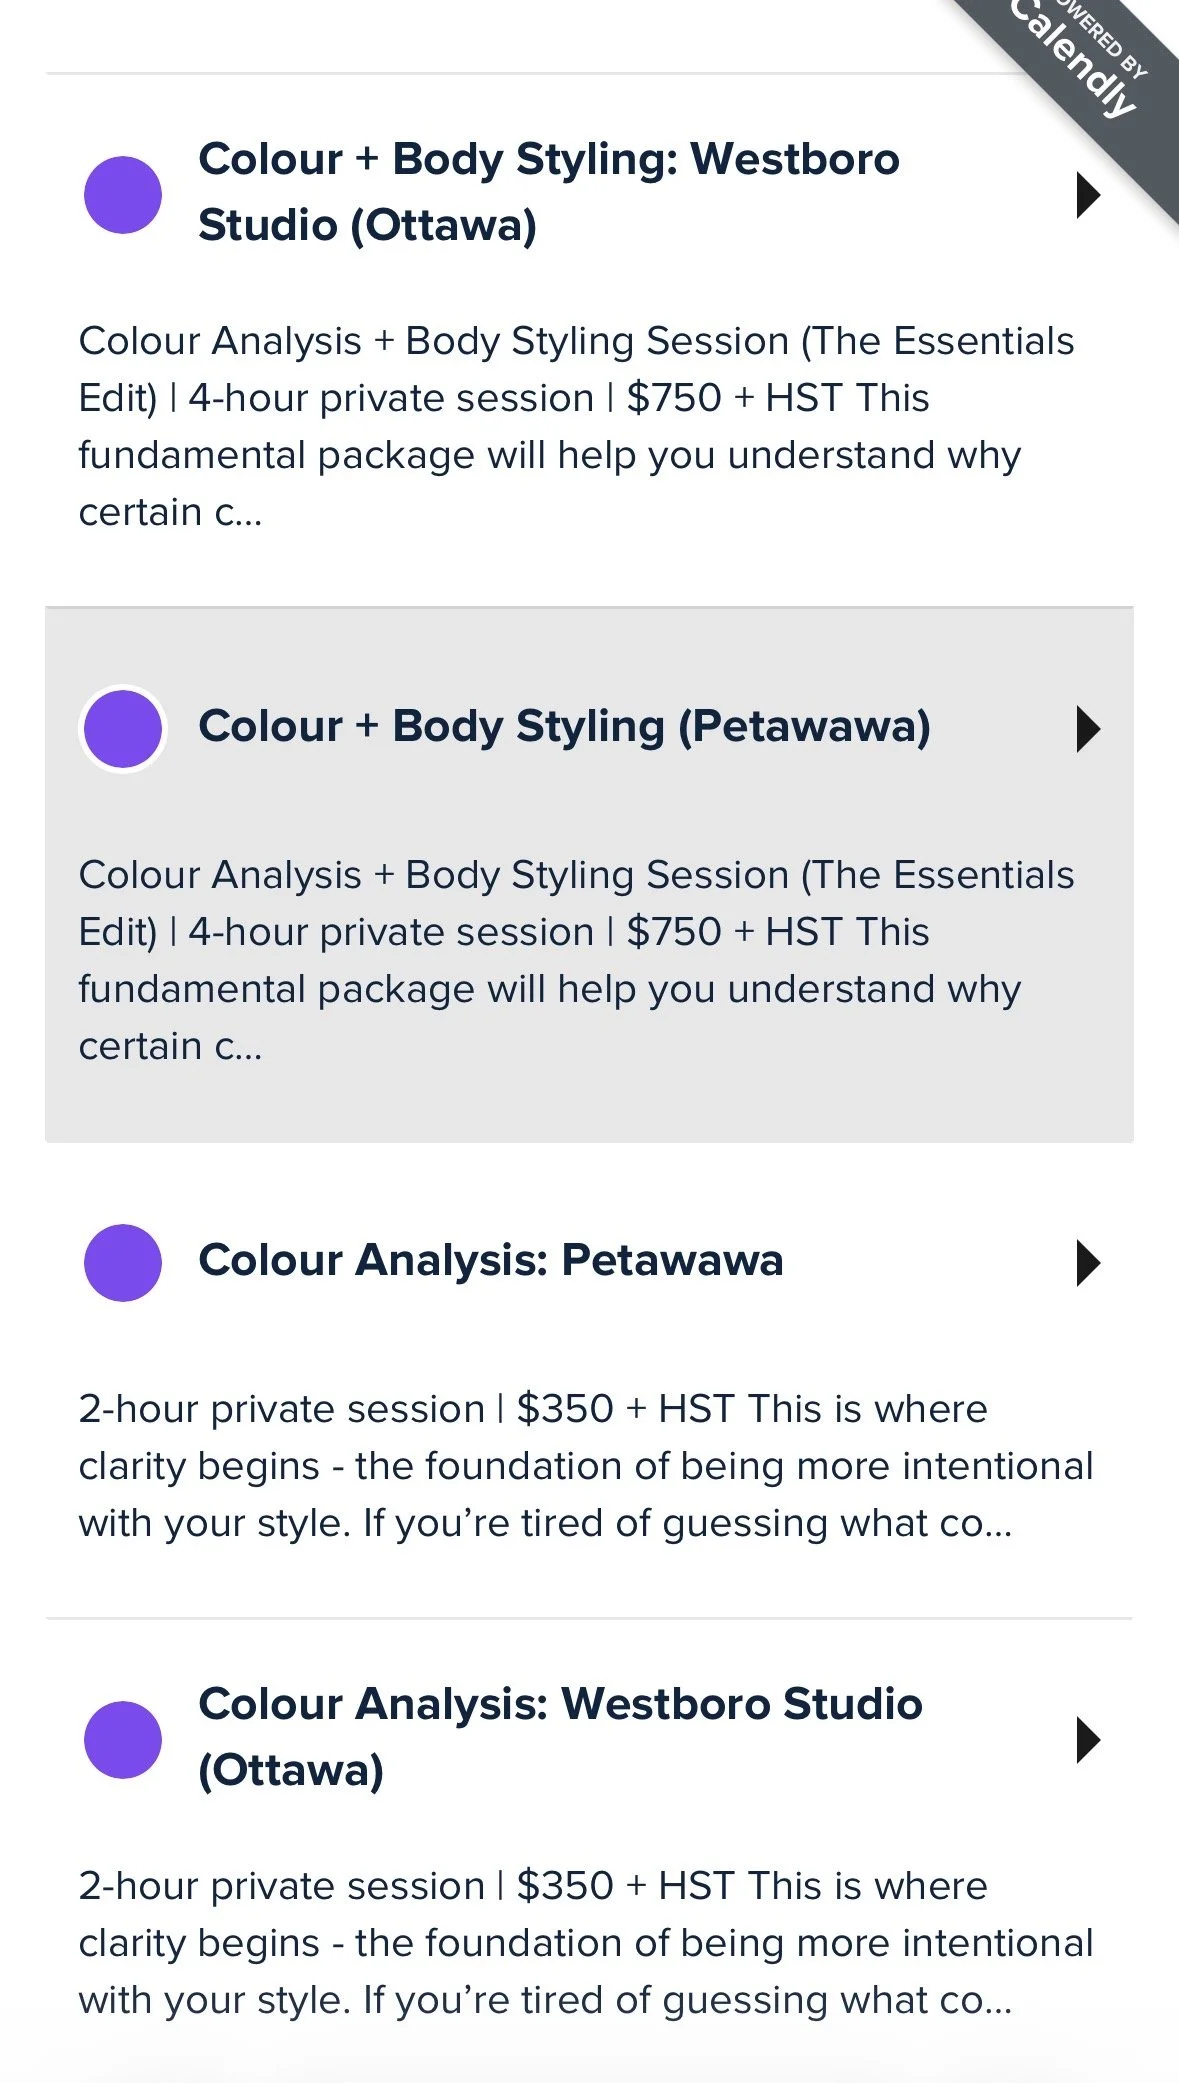Click purple dot beside Westboro Colour + Body Styling
Screen dimensions: 1179x2083
click(123, 194)
